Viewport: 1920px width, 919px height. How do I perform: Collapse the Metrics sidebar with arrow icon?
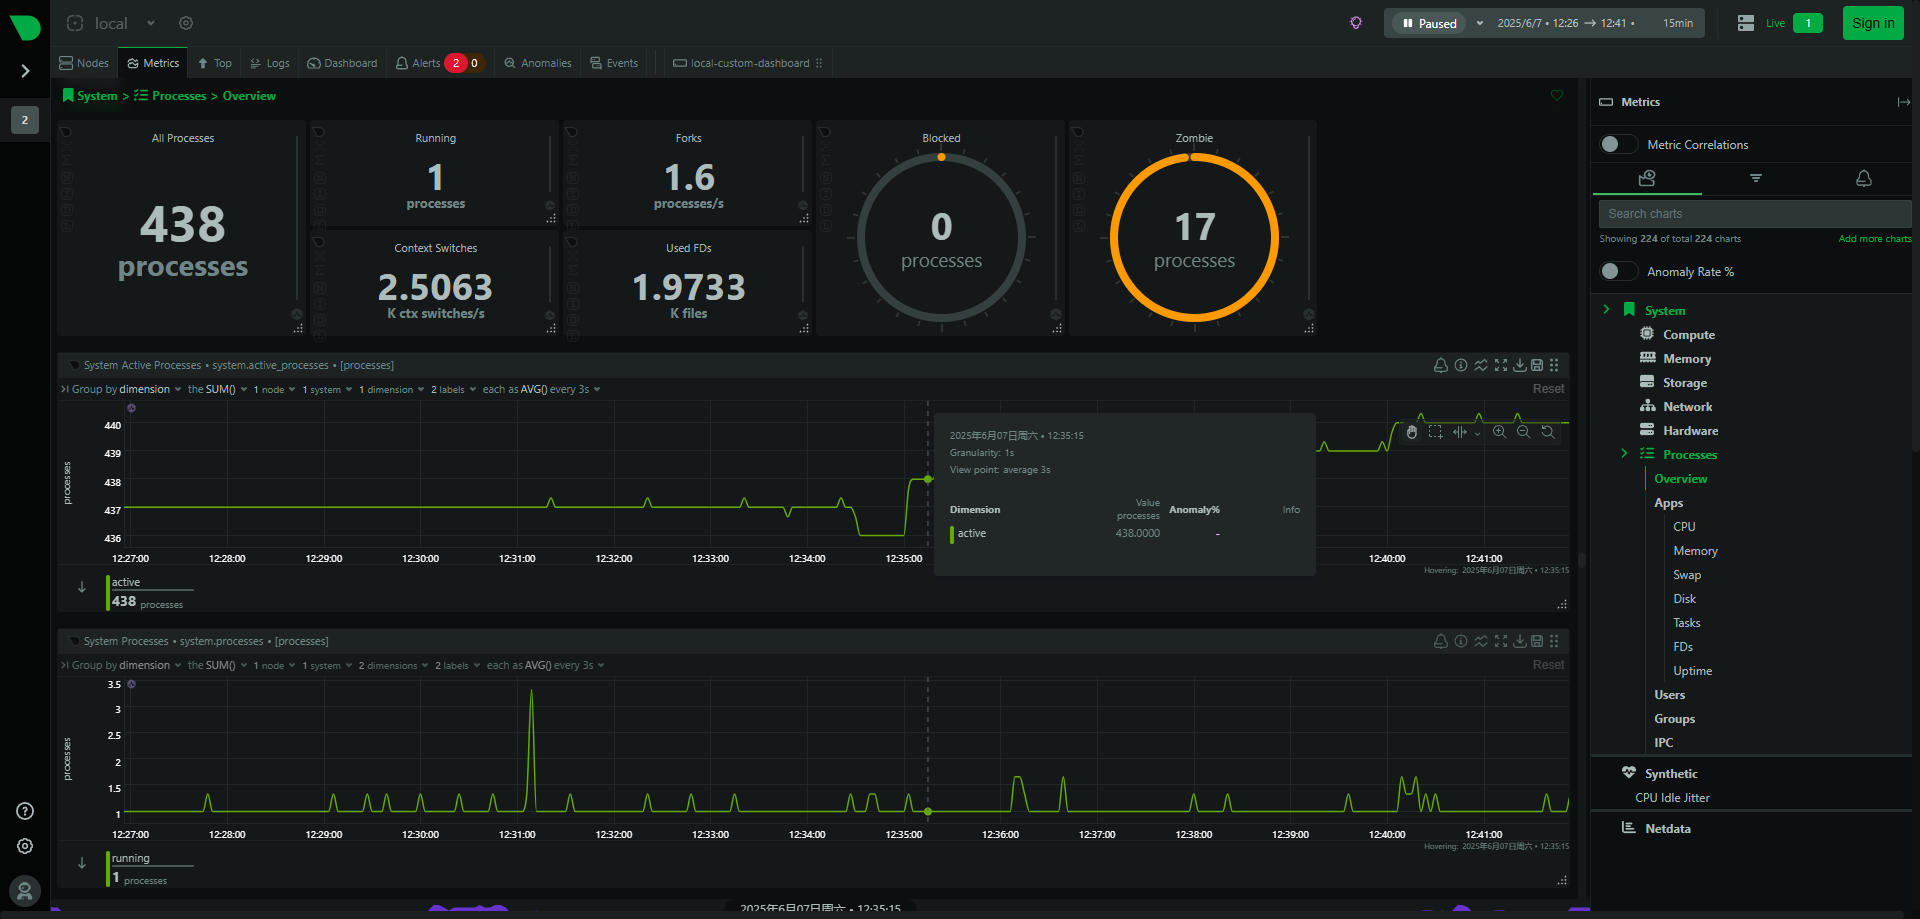pyautogui.click(x=1903, y=102)
